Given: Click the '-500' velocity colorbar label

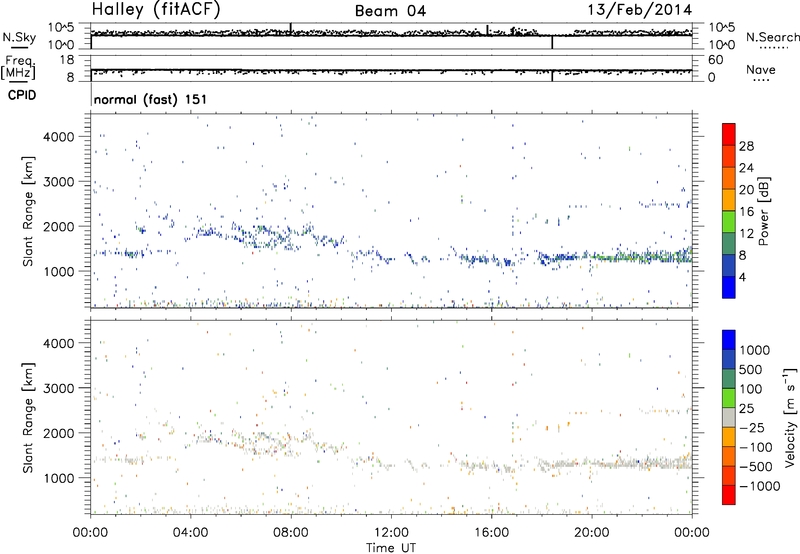Looking at the screenshot, I should tap(756, 467).
